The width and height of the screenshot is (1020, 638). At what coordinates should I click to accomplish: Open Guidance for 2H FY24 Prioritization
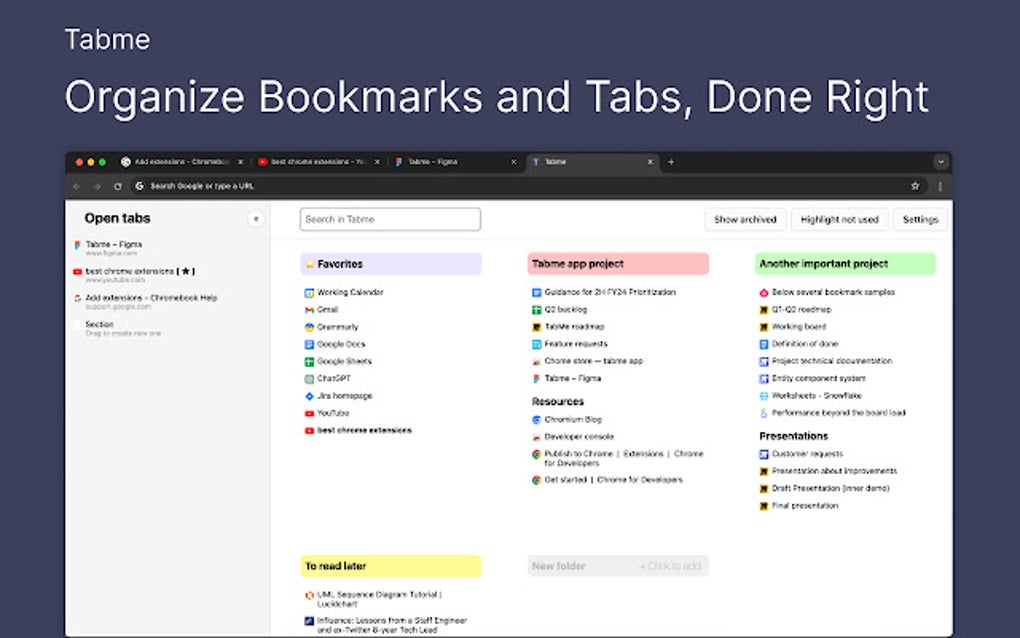click(604, 293)
